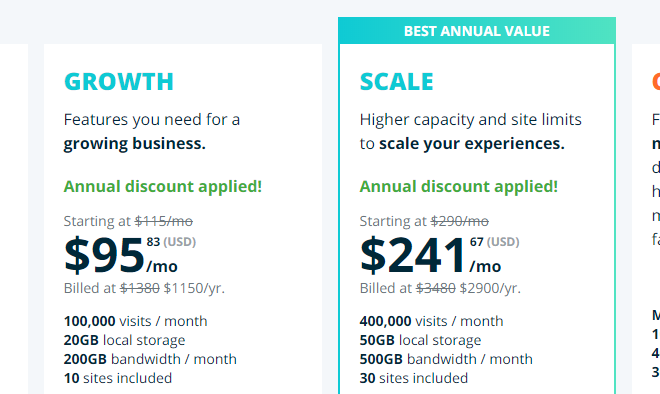Click '50GB local storage' feature
The width and height of the screenshot is (660, 394).
[420, 340]
